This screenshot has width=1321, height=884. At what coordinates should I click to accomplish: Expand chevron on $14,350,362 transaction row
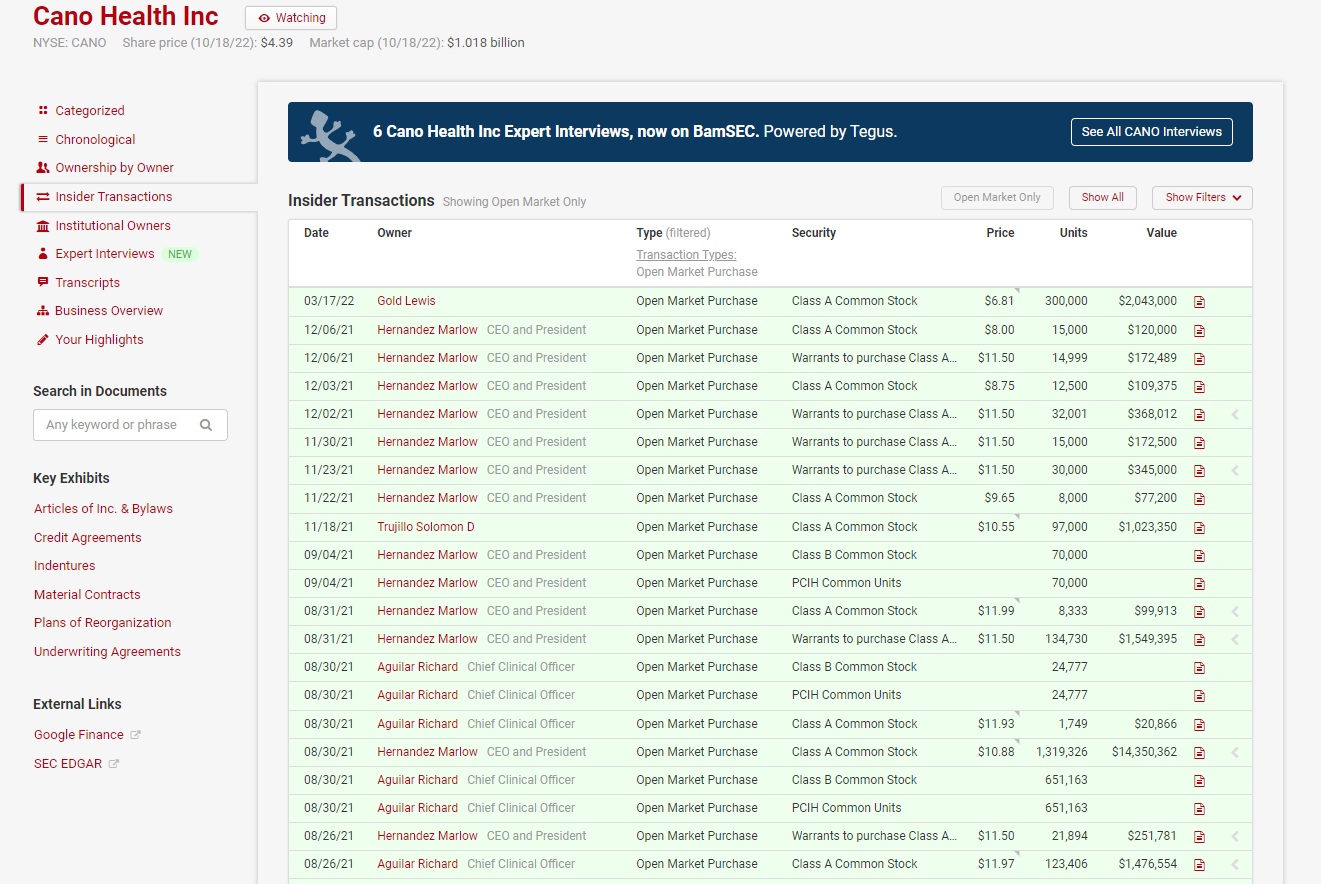[1235, 752]
